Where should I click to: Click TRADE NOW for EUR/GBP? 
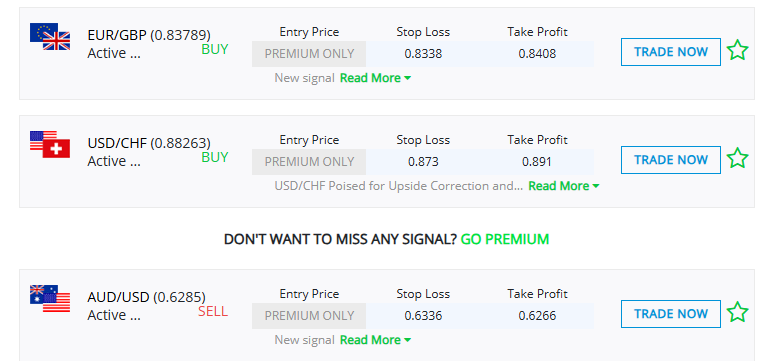coord(671,52)
